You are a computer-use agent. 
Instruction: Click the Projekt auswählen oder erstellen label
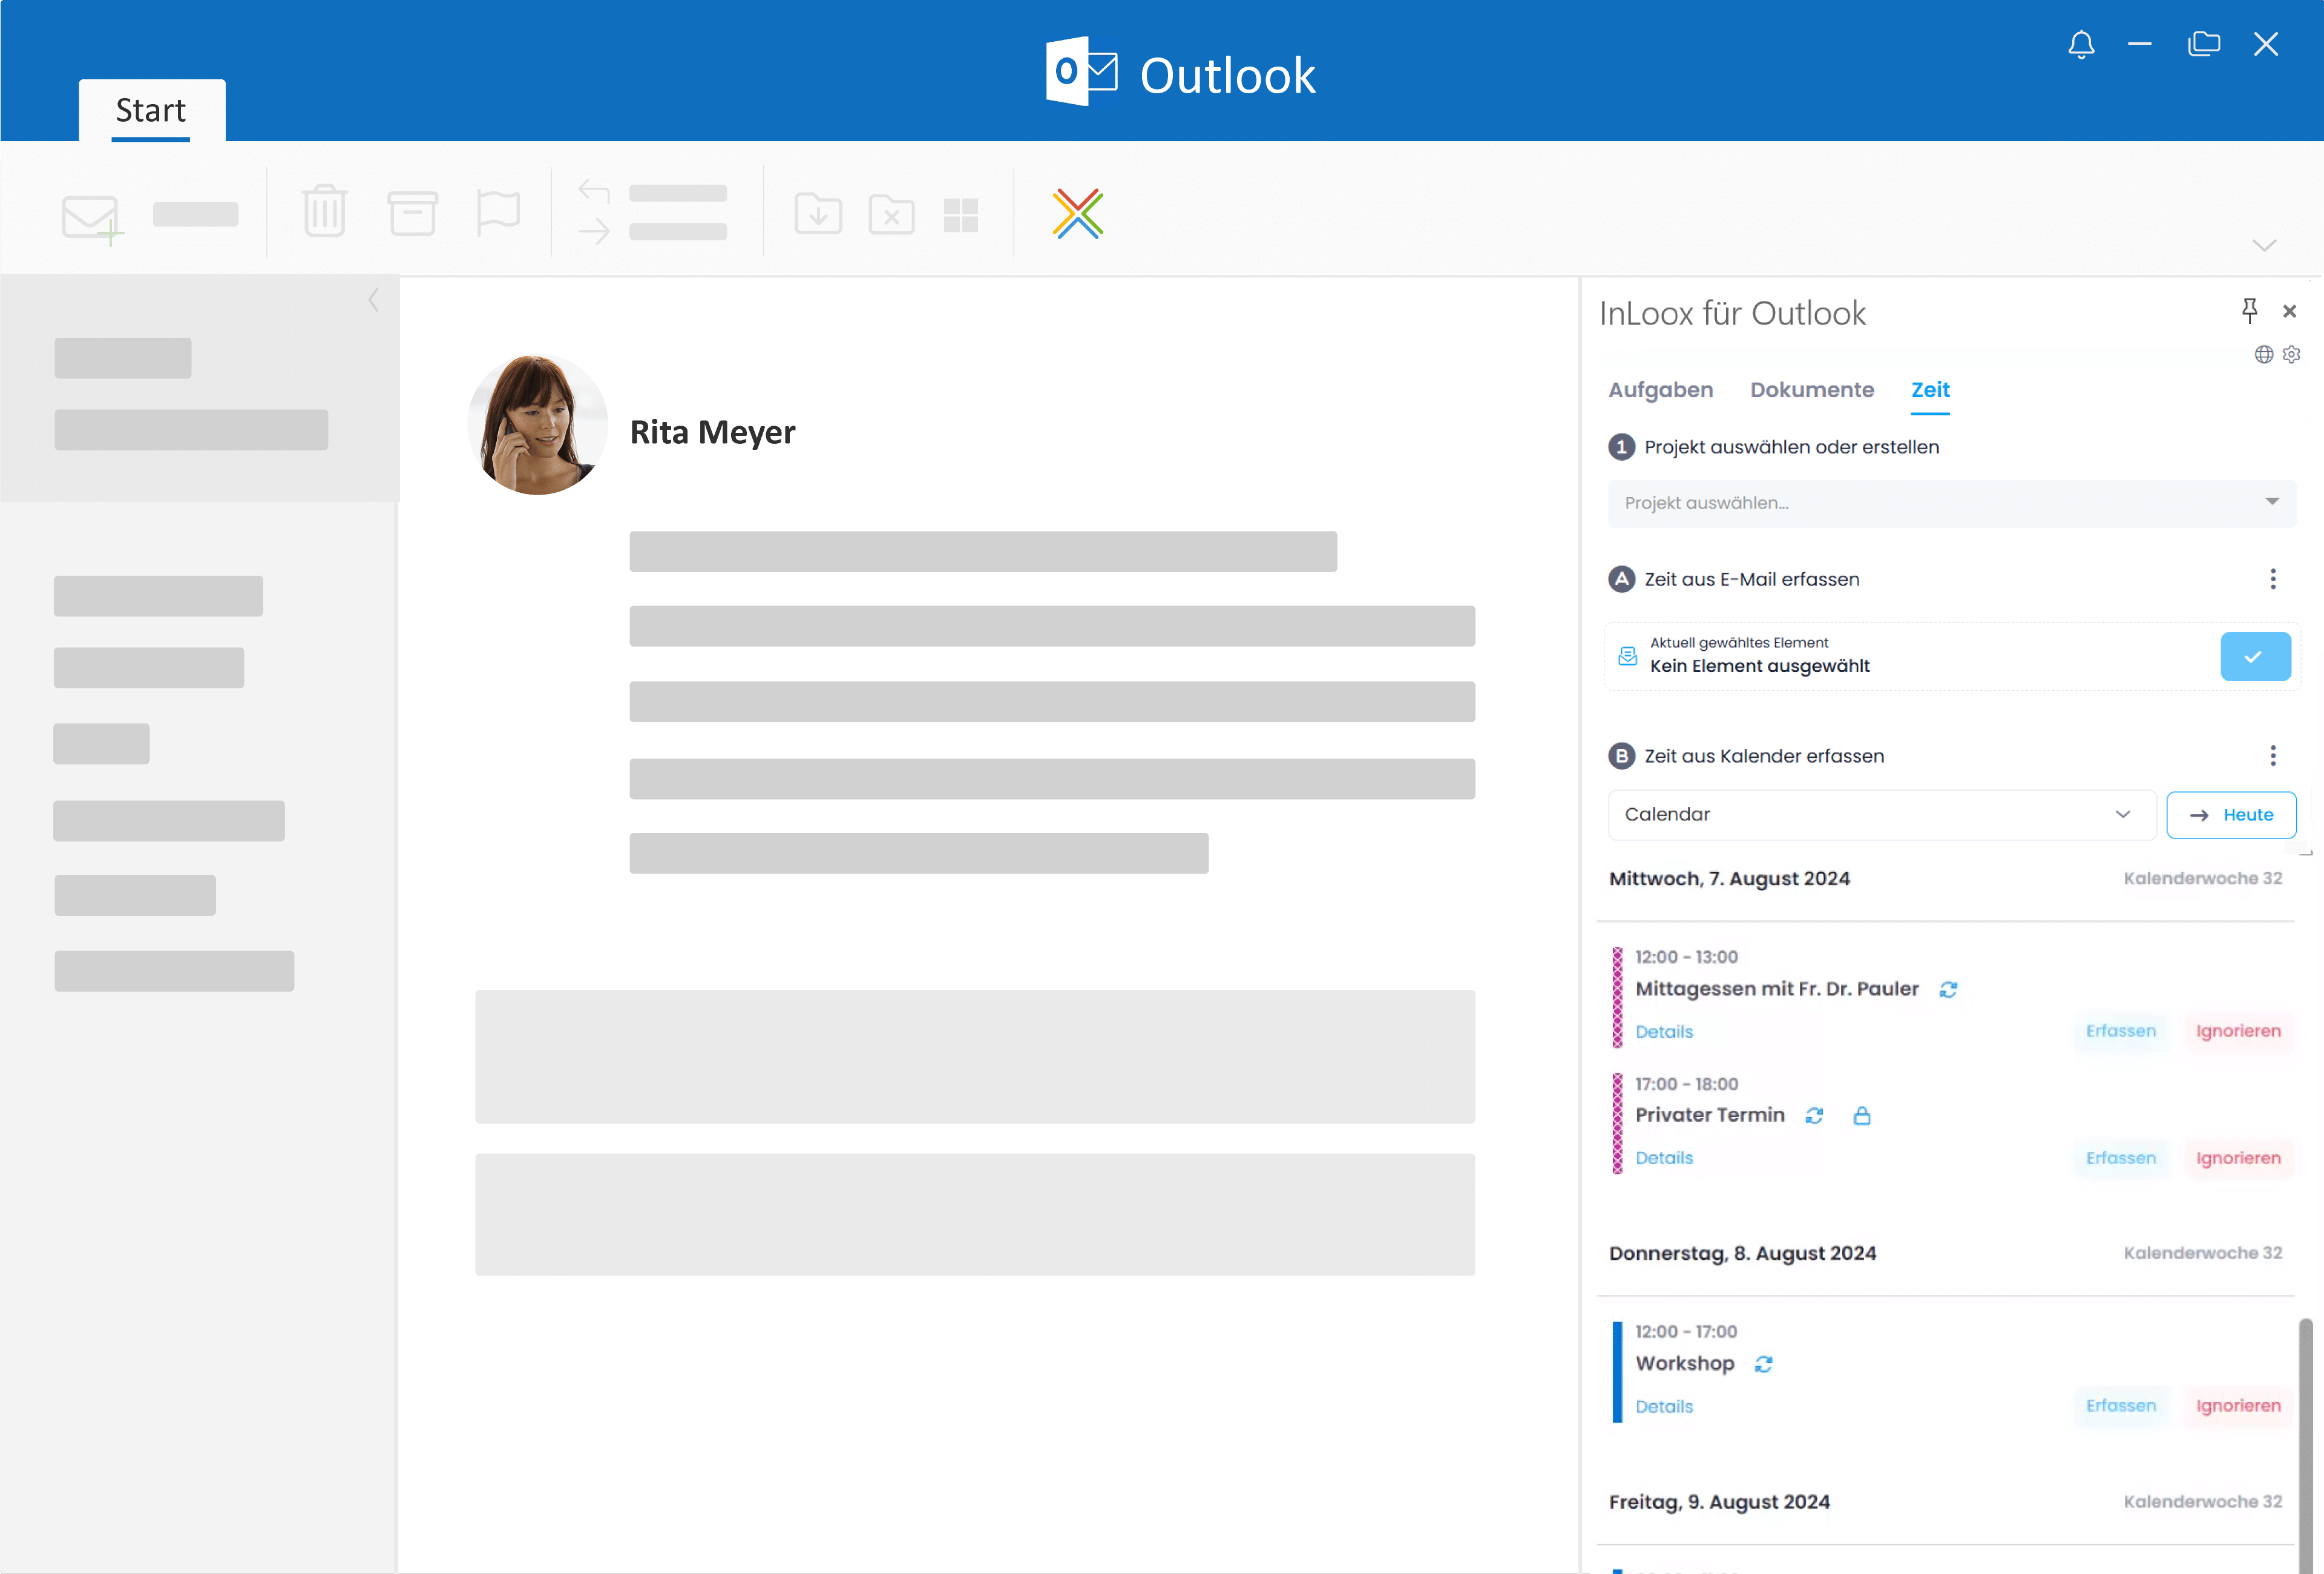tap(1791, 447)
